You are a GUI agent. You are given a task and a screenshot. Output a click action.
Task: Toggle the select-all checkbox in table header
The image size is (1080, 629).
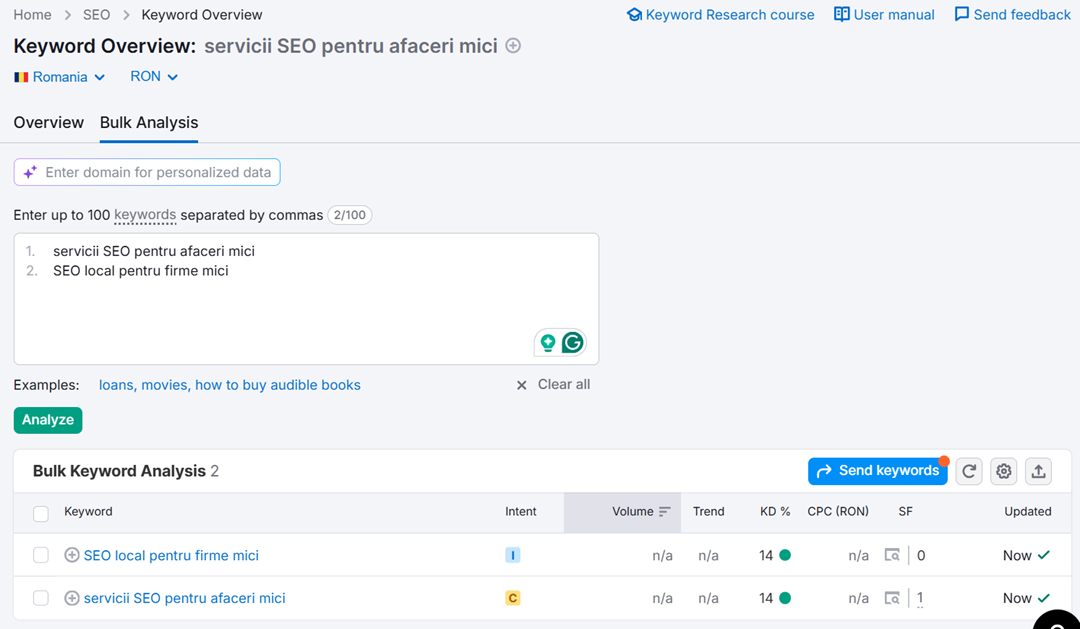coord(41,513)
